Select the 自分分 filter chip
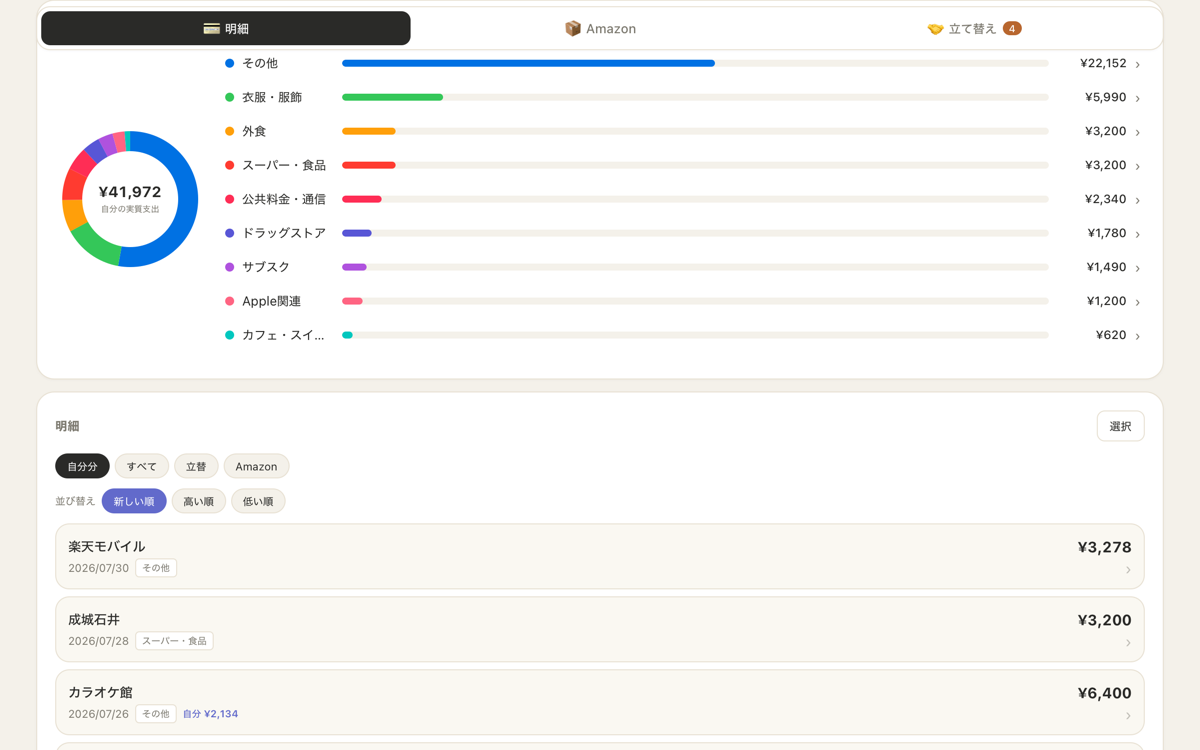Screen dimensions: 1200x750 (x=82, y=466)
